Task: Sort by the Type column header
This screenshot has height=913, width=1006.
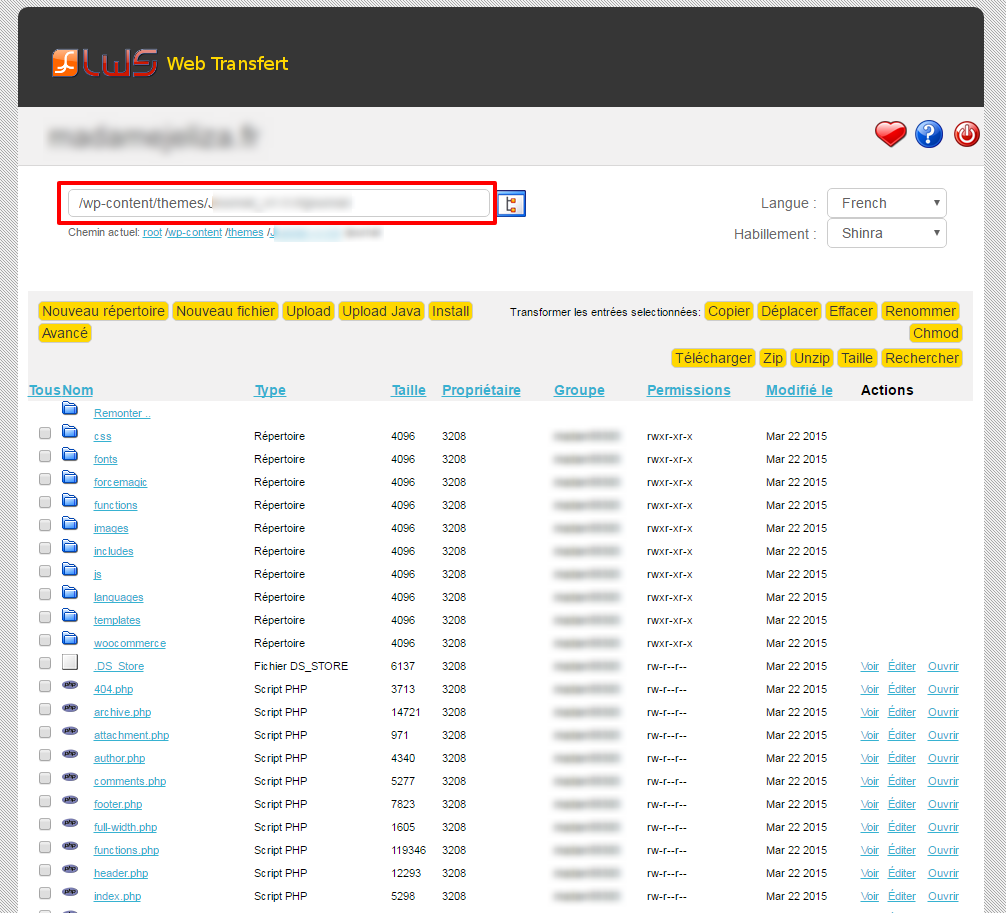Action: [270, 390]
